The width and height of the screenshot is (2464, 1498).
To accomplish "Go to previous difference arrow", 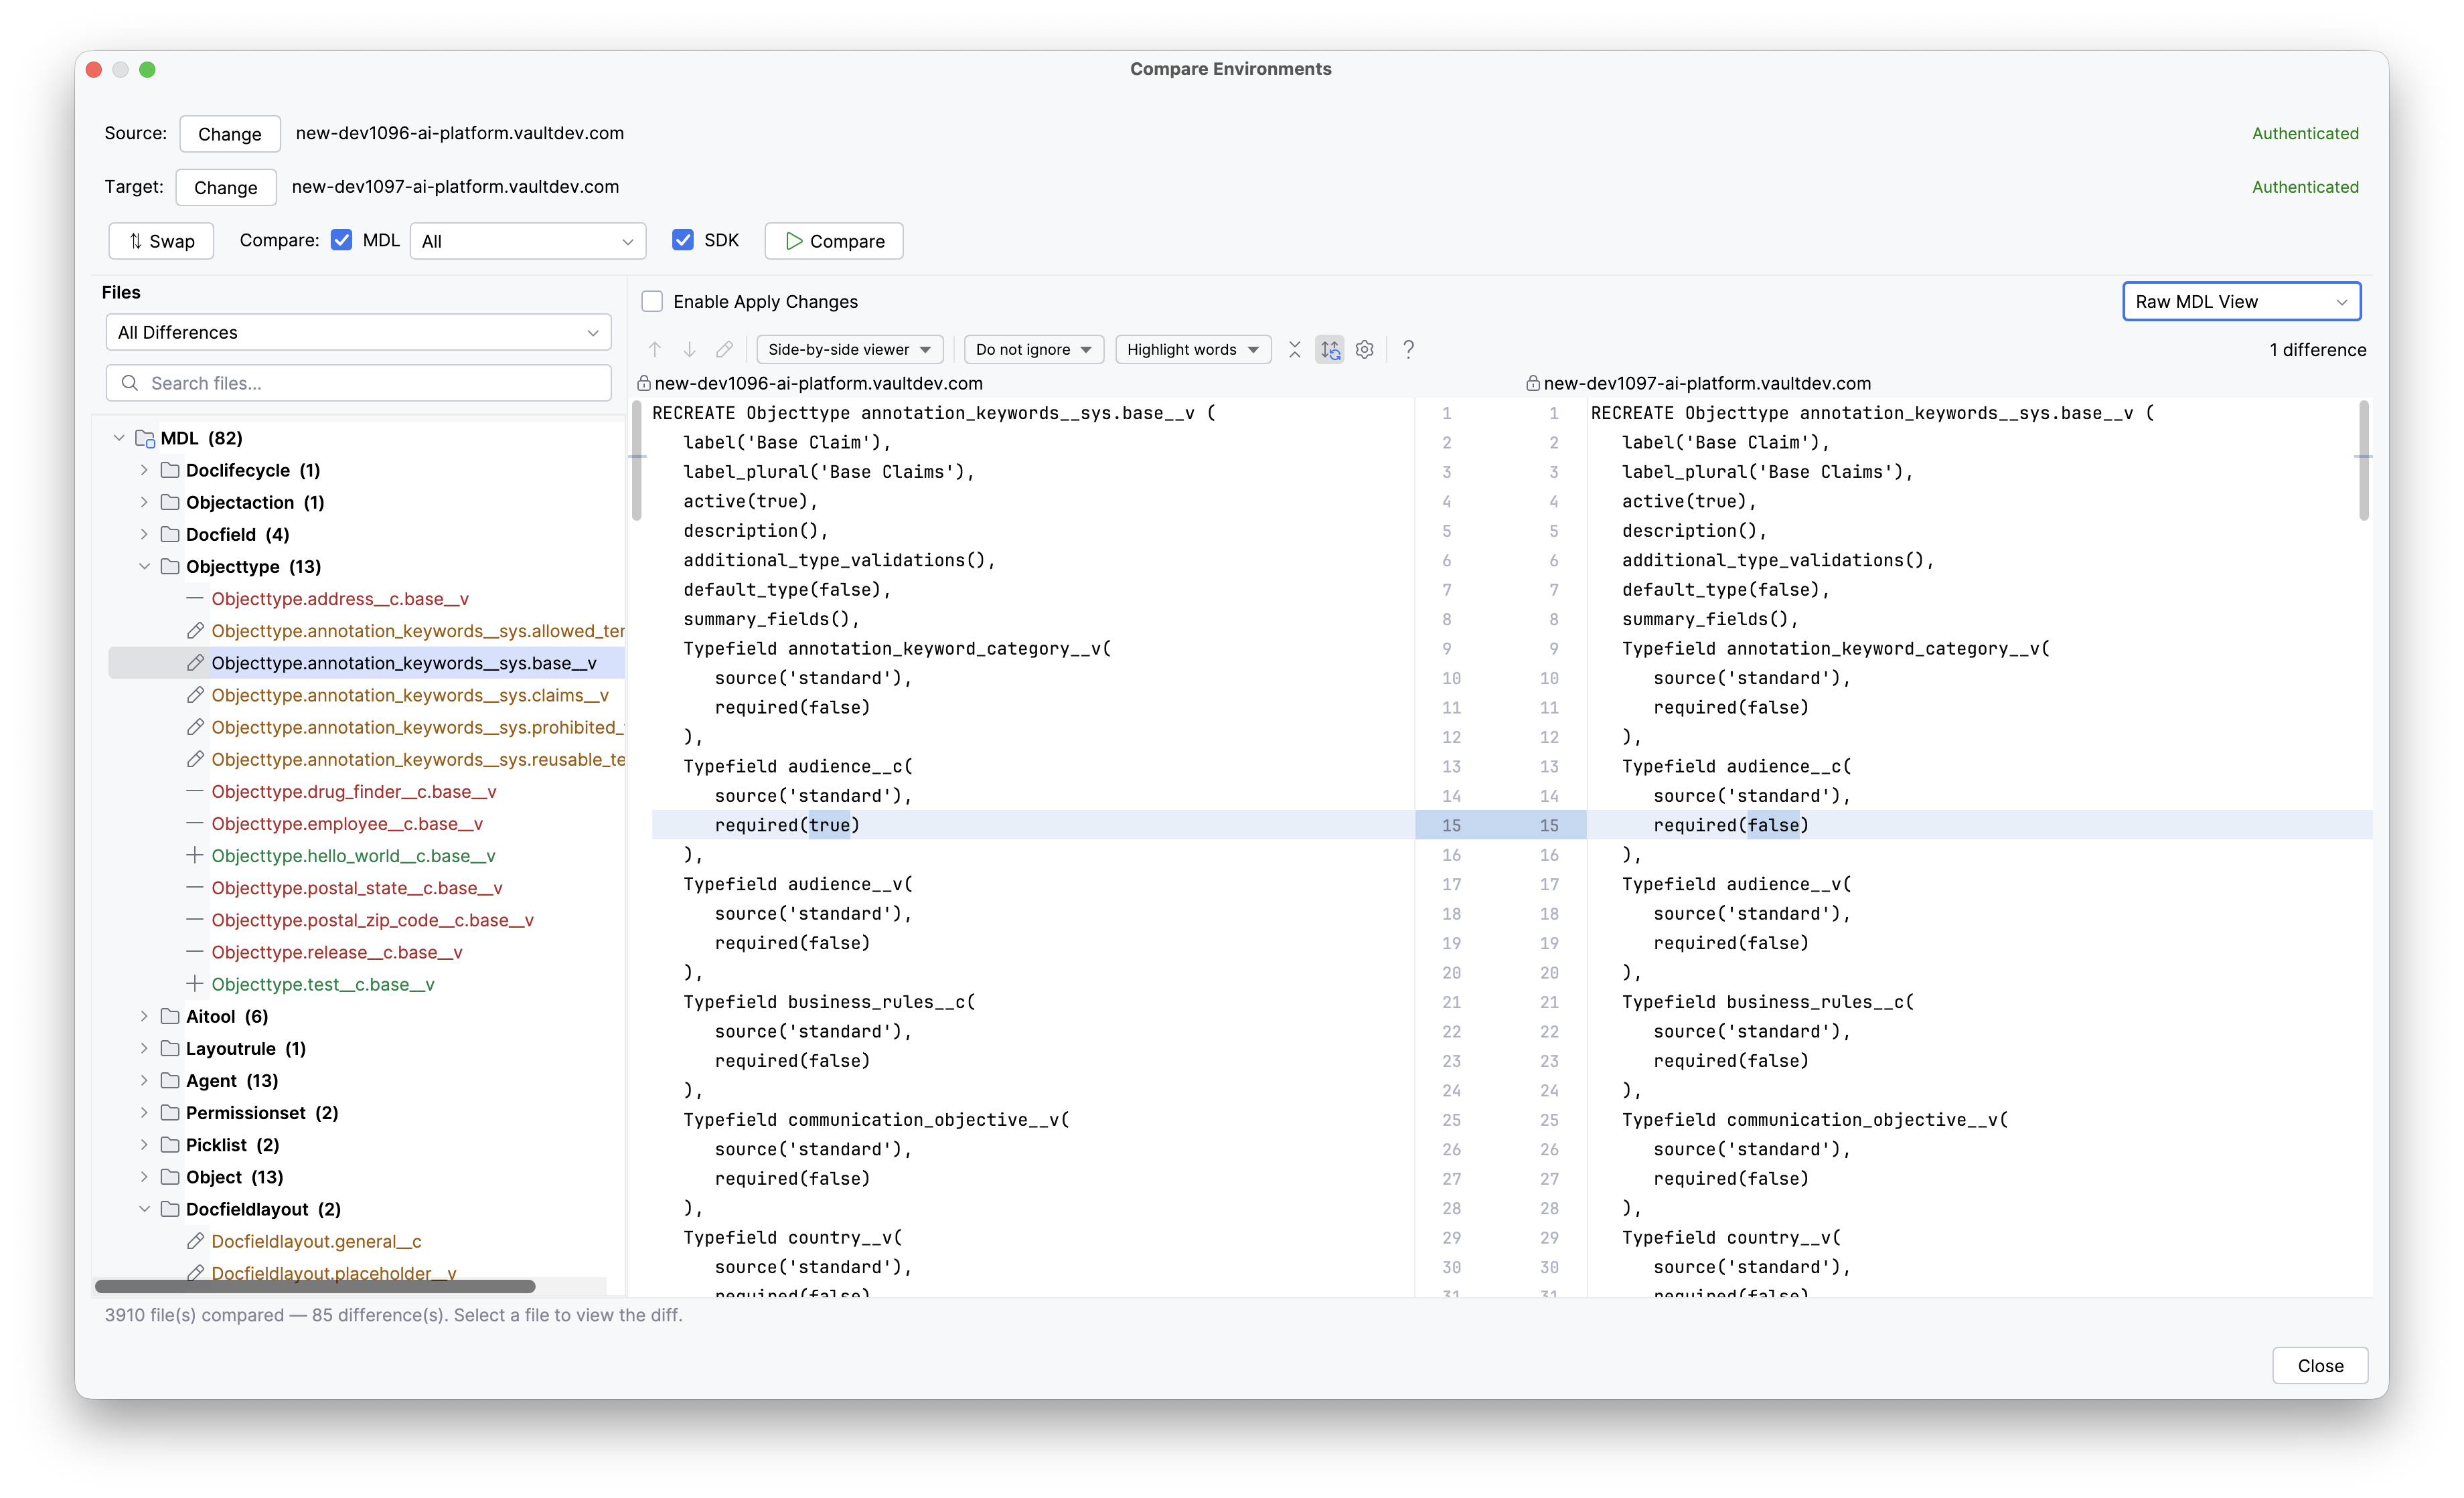I will pyautogui.click(x=655, y=349).
